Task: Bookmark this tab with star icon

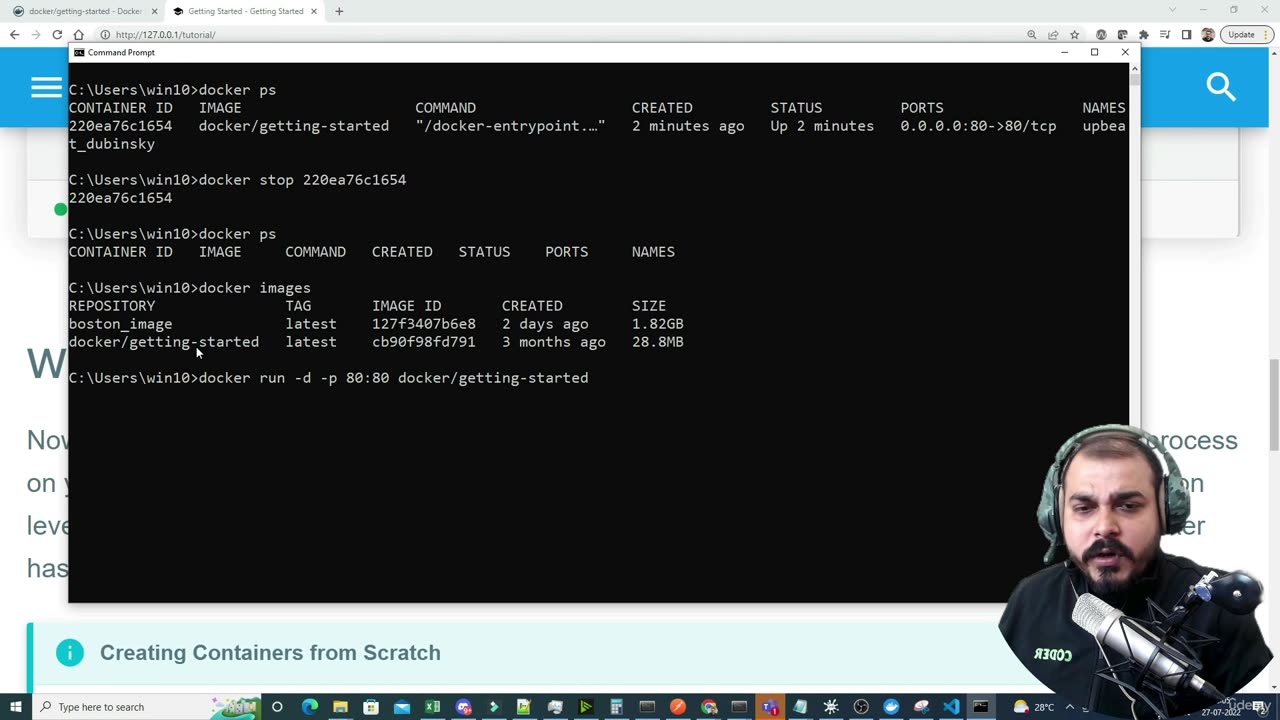Action: click(x=1075, y=34)
